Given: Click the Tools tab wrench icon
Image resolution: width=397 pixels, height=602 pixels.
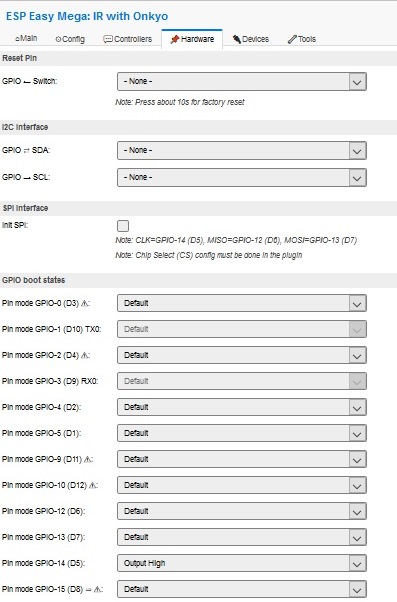Looking at the screenshot, I should pyautogui.click(x=292, y=39).
